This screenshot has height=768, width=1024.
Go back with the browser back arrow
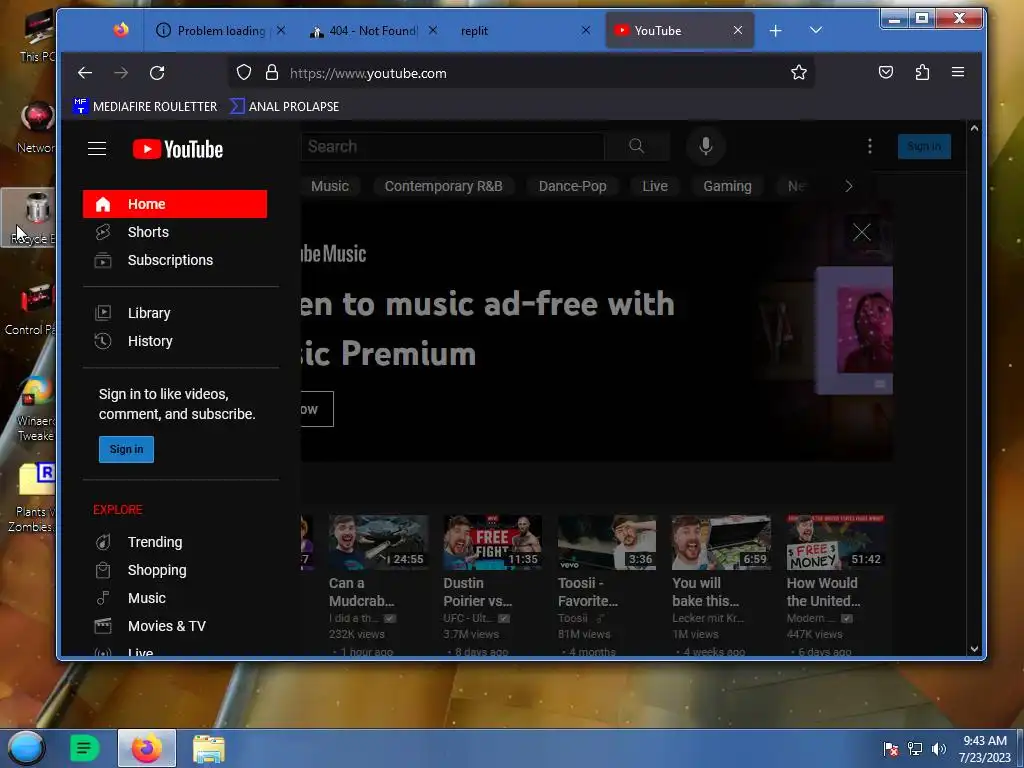click(x=85, y=72)
